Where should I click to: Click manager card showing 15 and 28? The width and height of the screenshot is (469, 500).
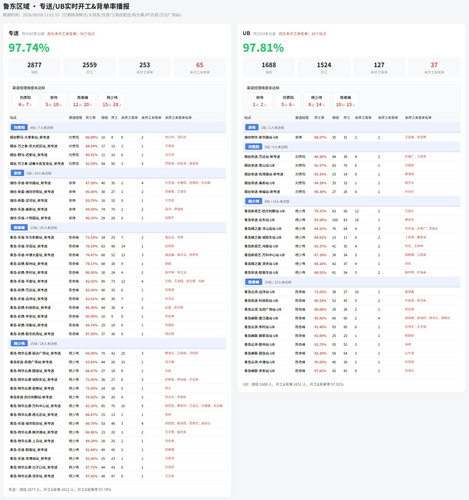tap(112, 101)
